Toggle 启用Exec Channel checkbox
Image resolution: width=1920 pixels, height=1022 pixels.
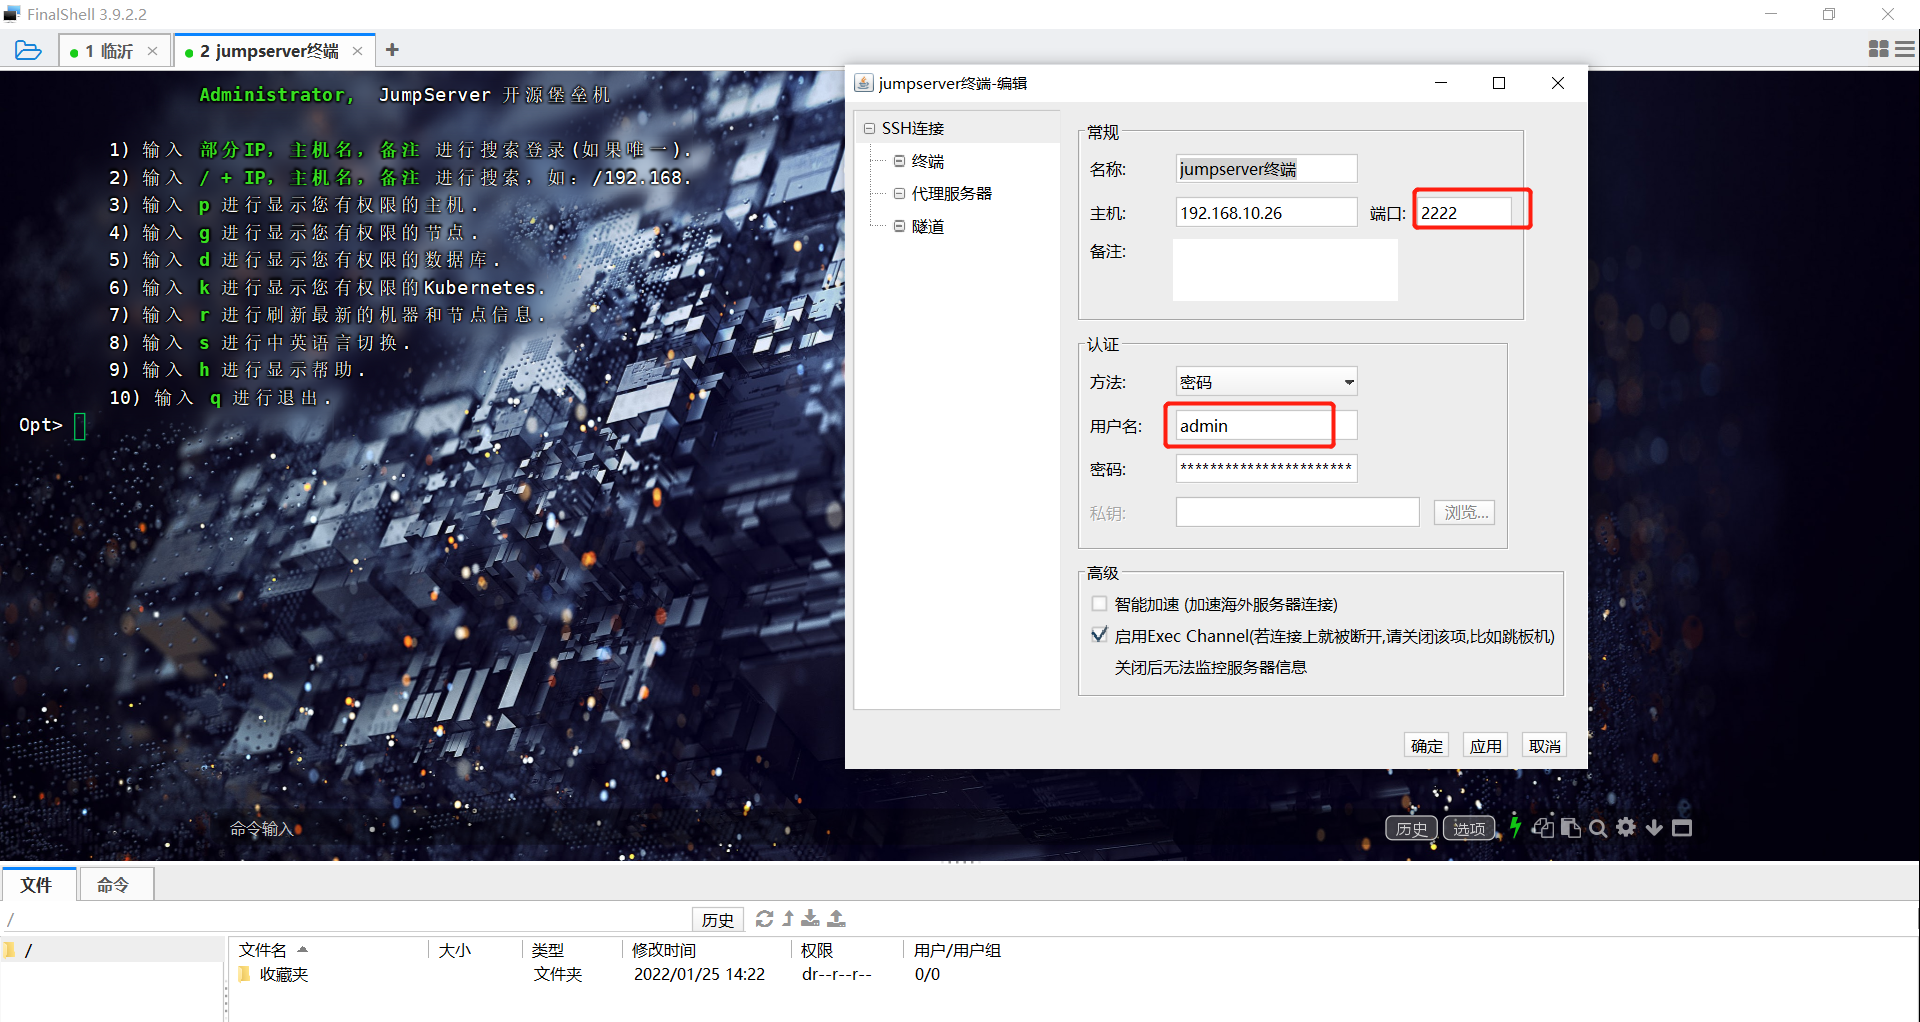pyautogui.click(x=1100, y=635)
